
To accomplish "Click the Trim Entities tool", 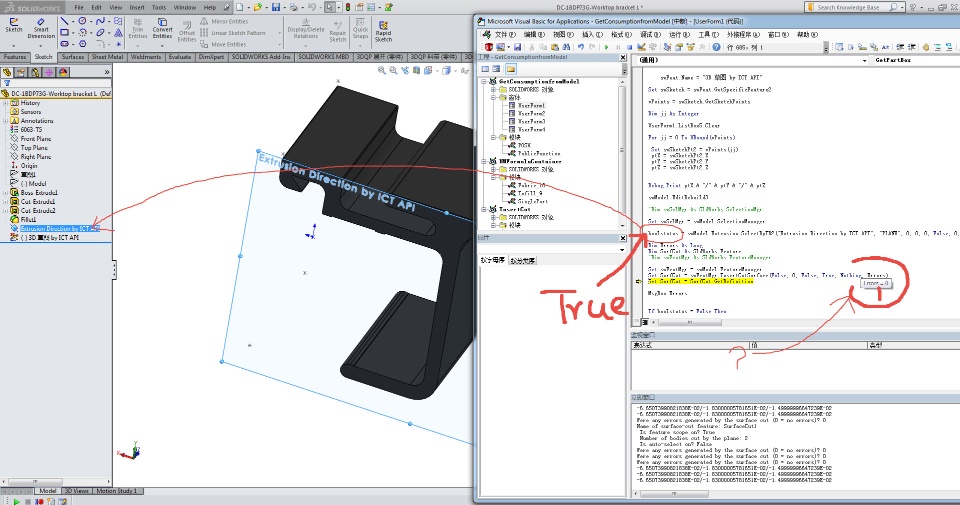I will click(138, 29).
